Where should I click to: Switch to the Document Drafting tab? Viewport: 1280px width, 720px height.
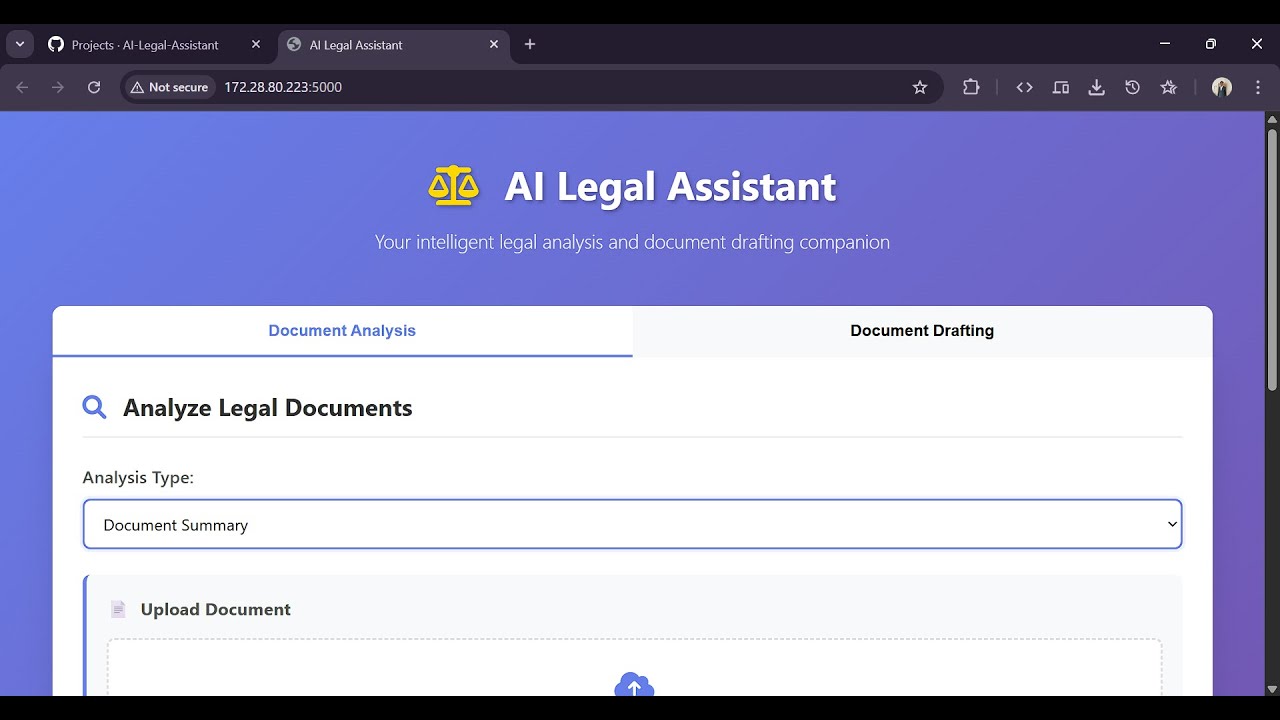point(922,331)
